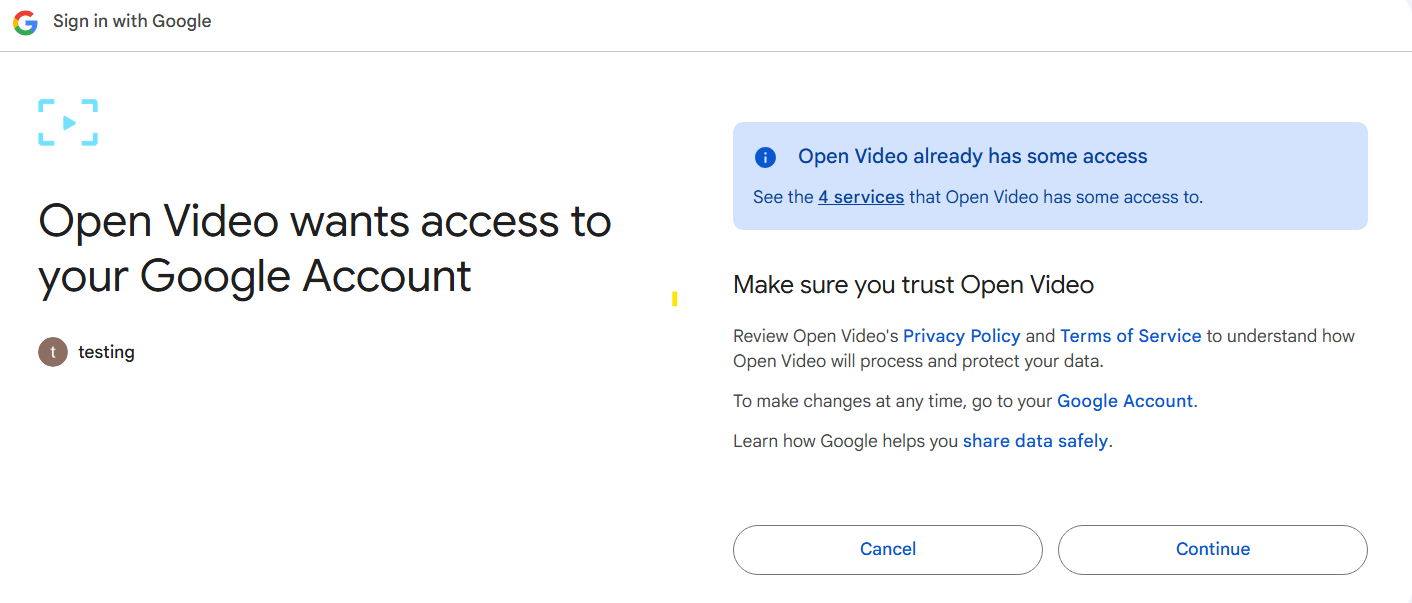This screenshot has width=1412, height=603.
Task: Click the 'Make sure you trust Open Video' heading
Action: 913,285
